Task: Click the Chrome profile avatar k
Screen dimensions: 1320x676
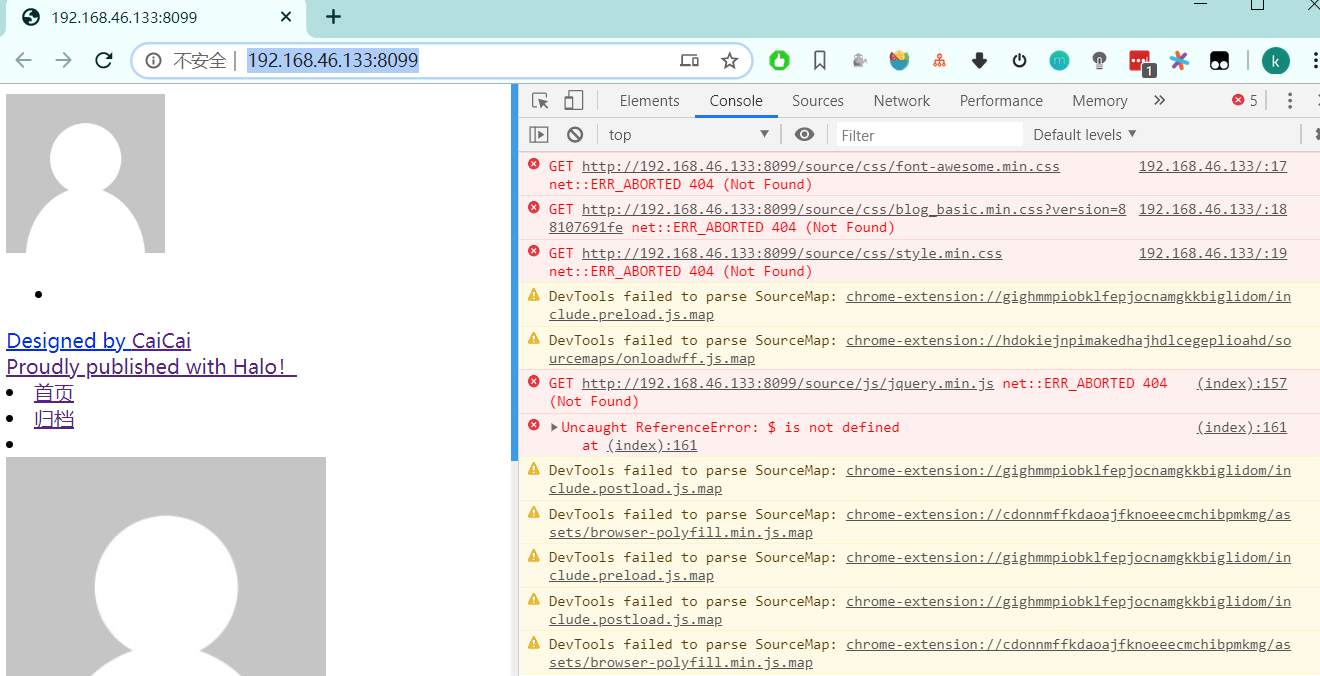Action: pyautogui.click(x=1276, y=60)
